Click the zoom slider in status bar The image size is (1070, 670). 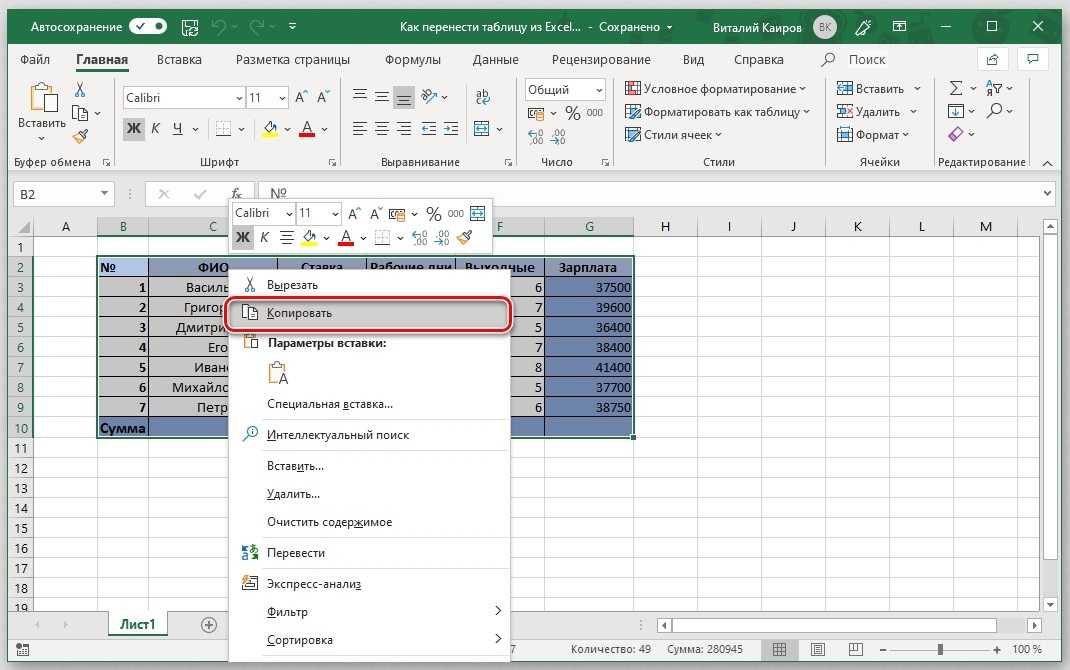(939, 650)
